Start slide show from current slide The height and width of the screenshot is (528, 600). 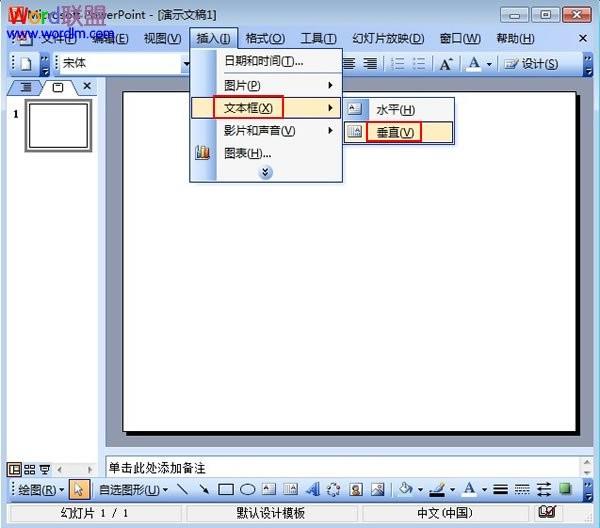[45, 469]
